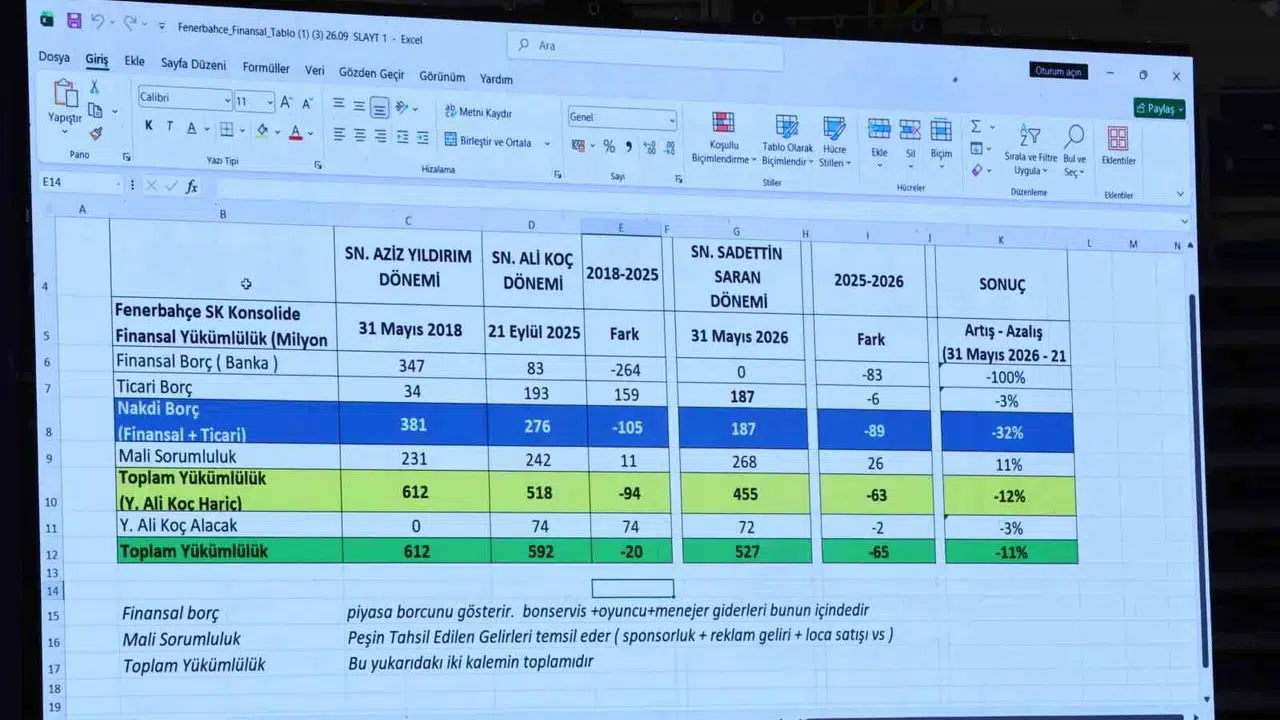Click the Save icon in title bar
The height and width of the screenshot is (720, 1280).
pos(73,20)
